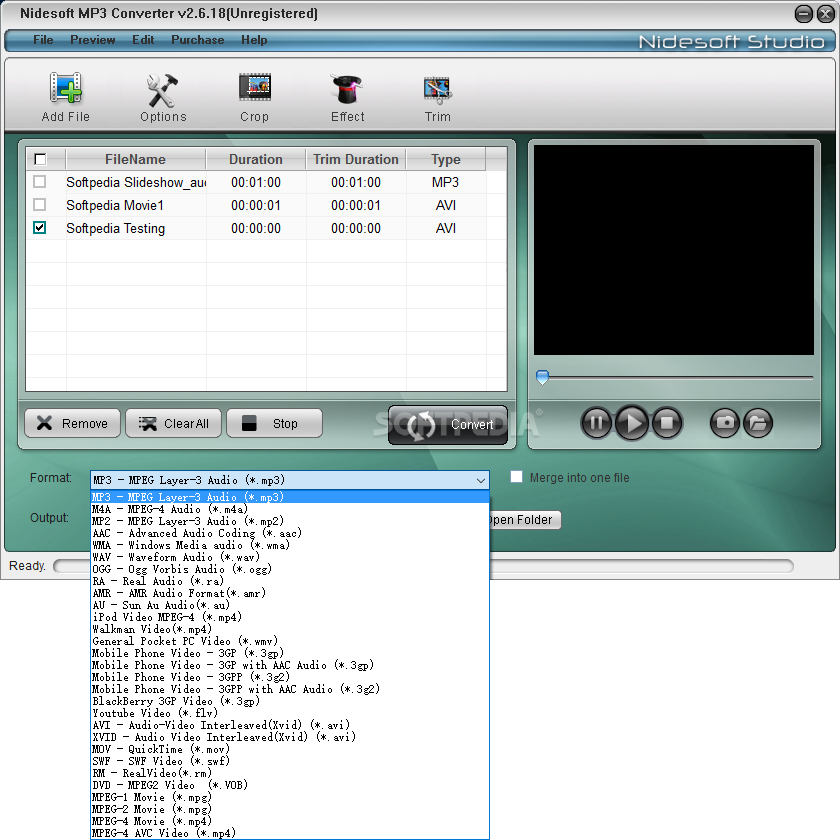The height and width of the screenshot is (840, 840).
Task: Pick MPEG-4 AVC Video option
Action: click(x=290, y=833)
